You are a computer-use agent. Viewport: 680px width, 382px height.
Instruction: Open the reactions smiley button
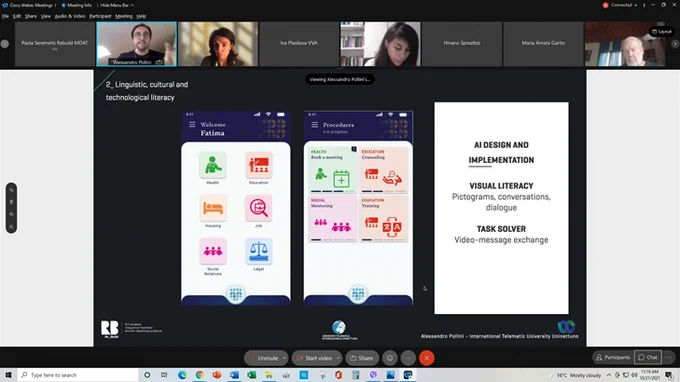390,358
